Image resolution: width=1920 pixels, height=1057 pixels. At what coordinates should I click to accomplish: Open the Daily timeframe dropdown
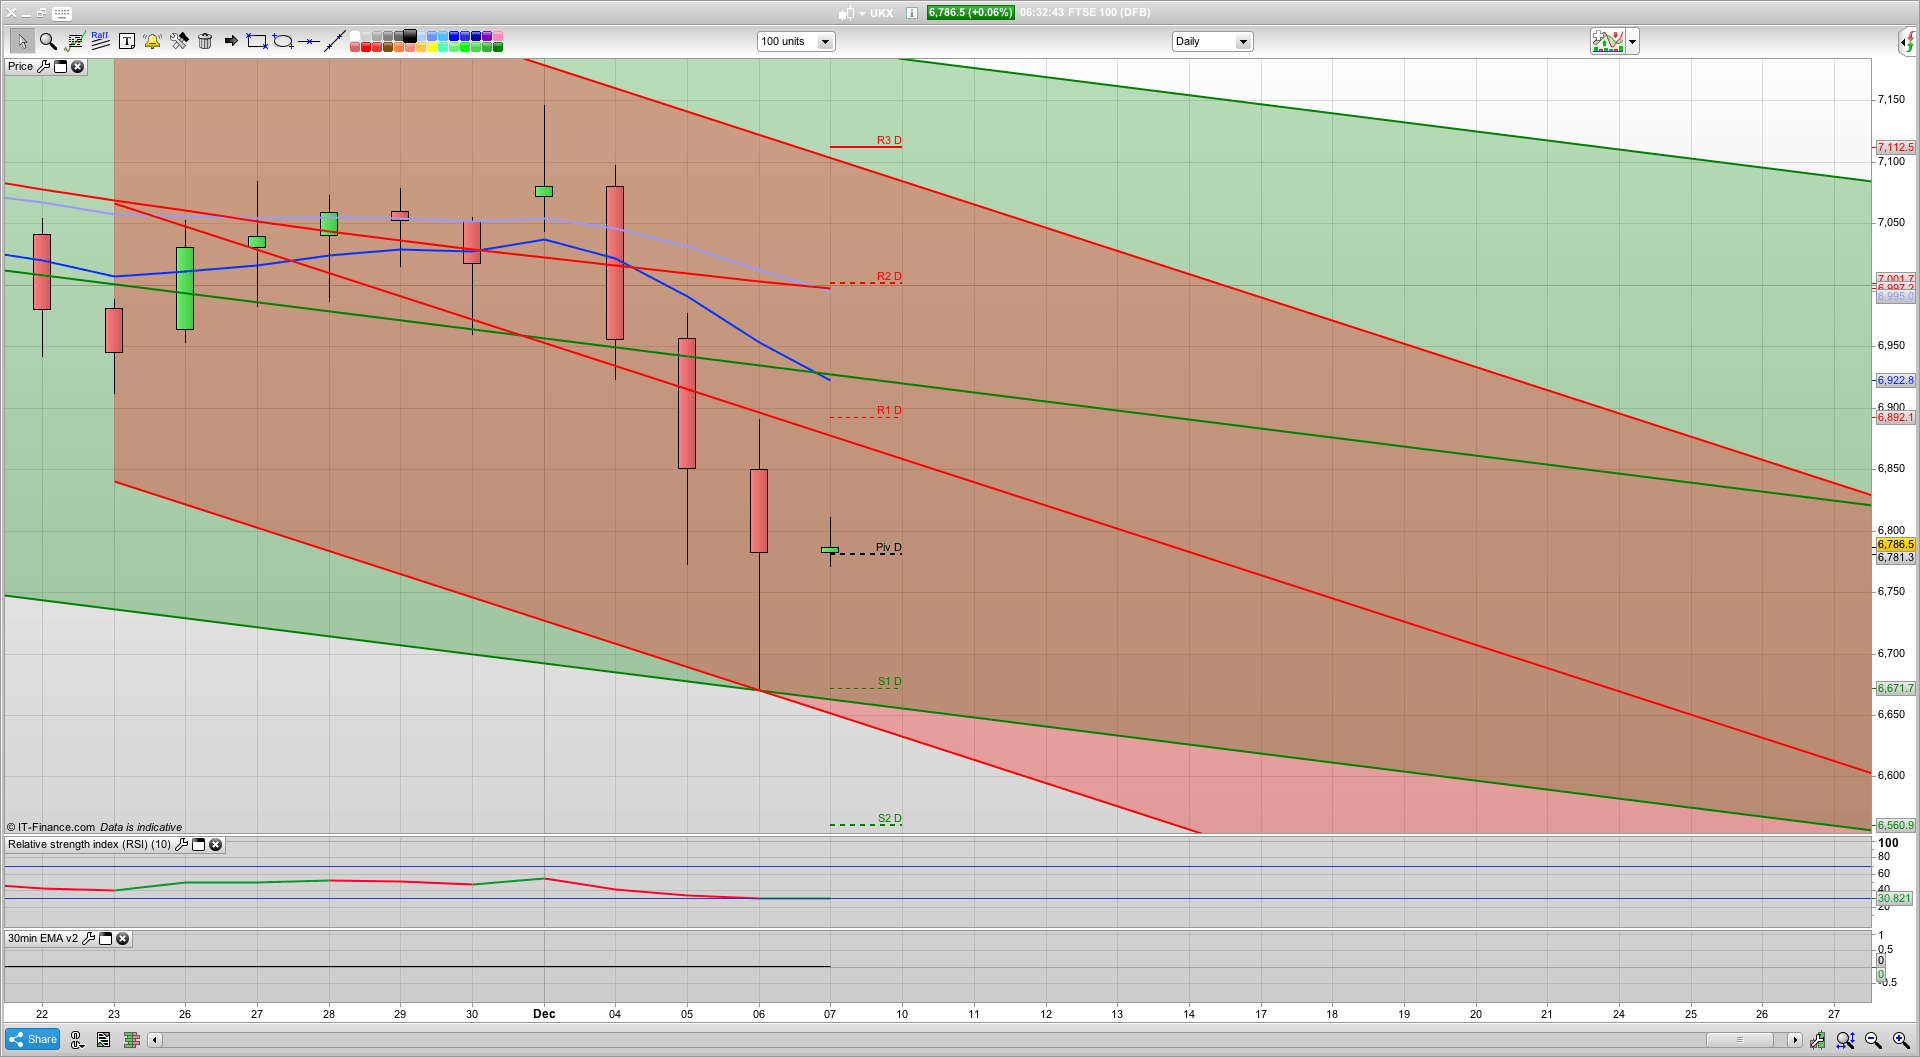[x=1242, y=41]
